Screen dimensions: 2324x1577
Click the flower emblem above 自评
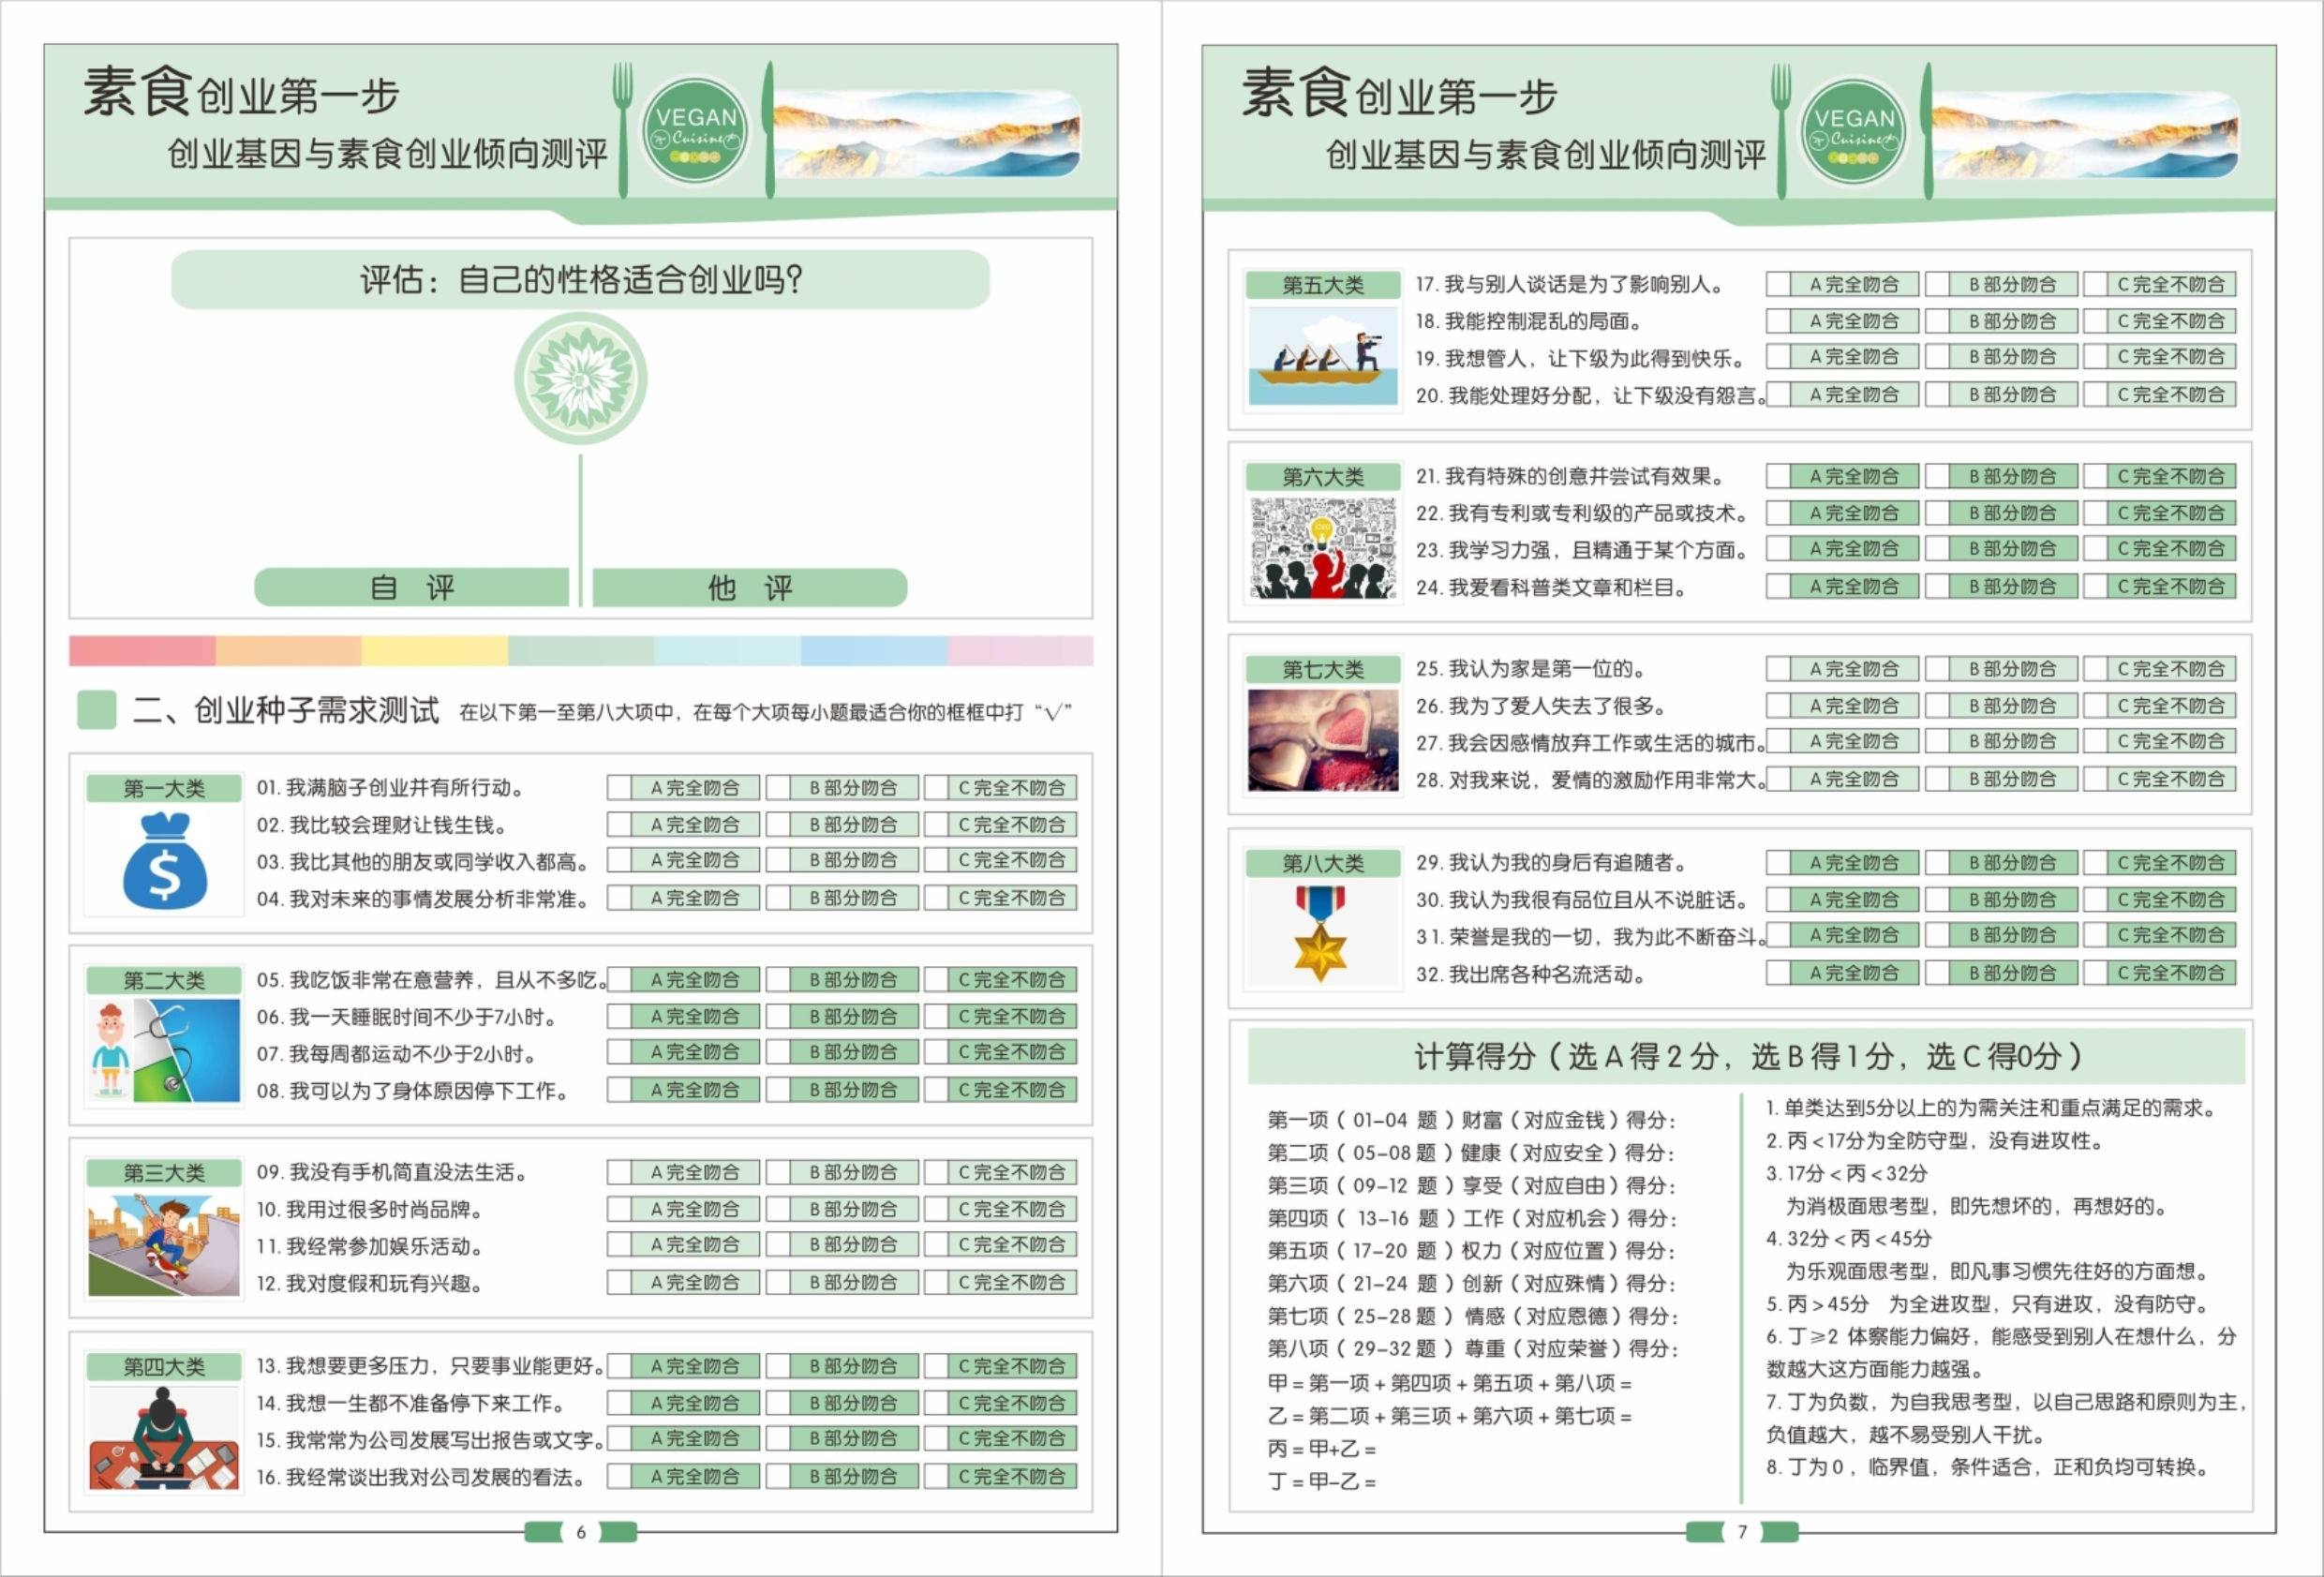click(580, 379)
